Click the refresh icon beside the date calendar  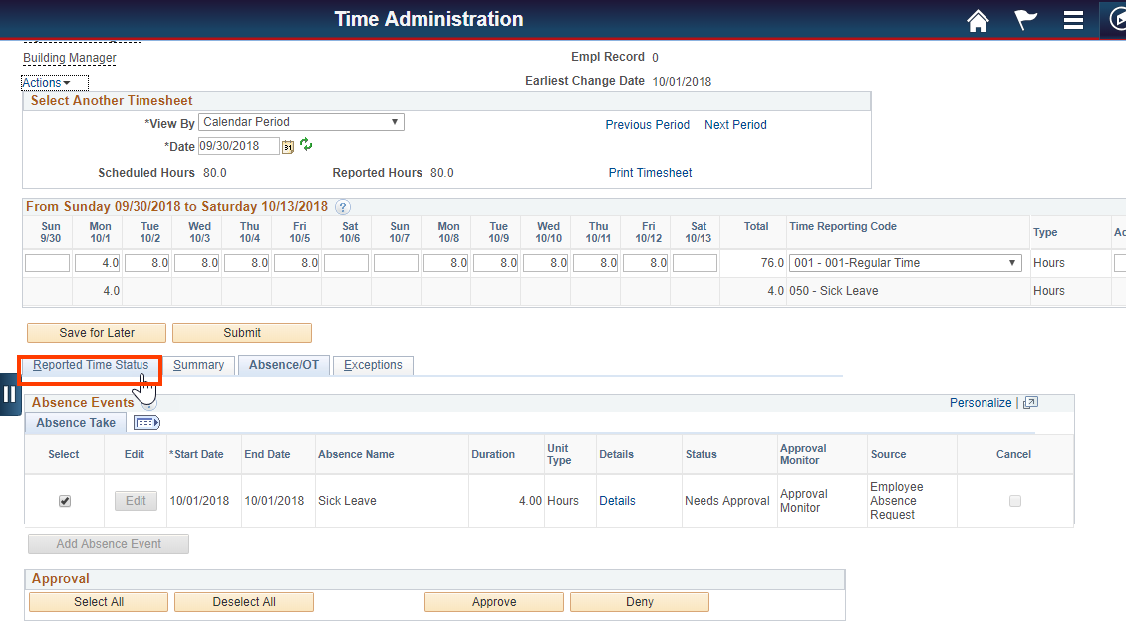click(306, 146)
